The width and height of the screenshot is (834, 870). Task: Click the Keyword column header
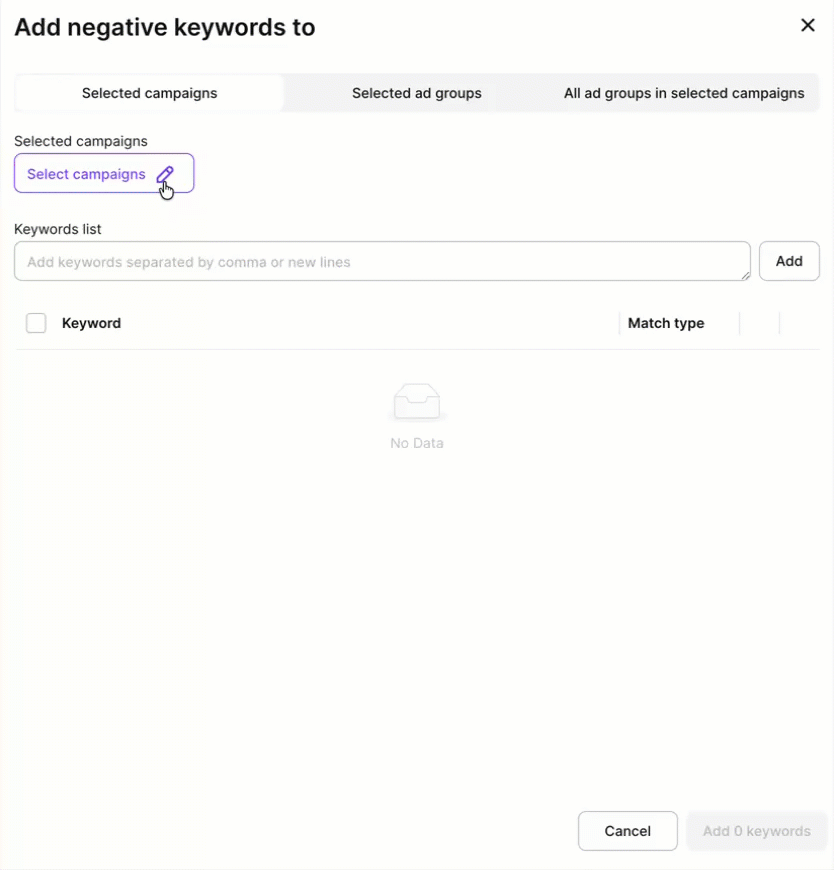tap(91, 323)
